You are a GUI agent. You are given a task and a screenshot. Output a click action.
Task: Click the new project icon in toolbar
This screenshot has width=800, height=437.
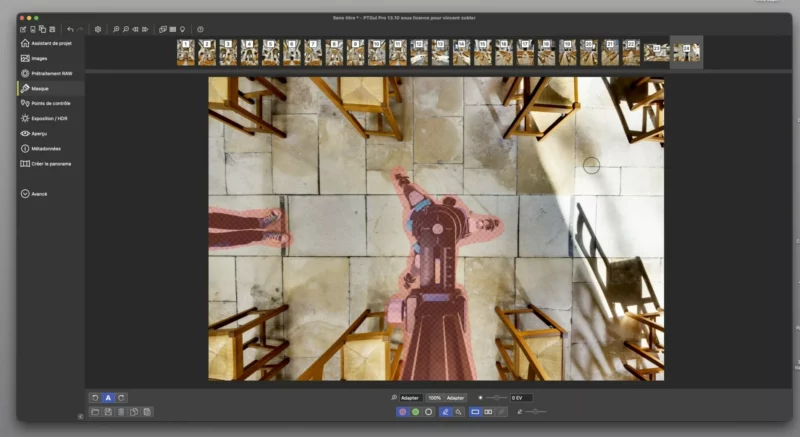[23, 30]
